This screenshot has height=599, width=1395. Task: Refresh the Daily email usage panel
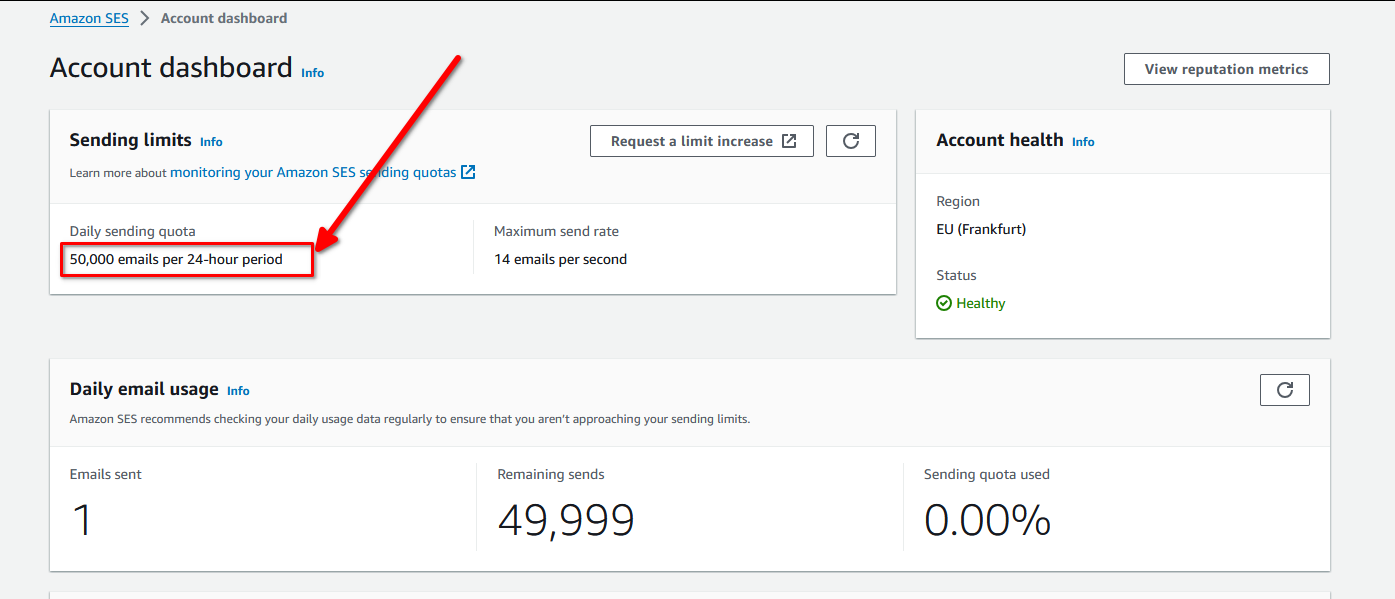click(1284, 390)
